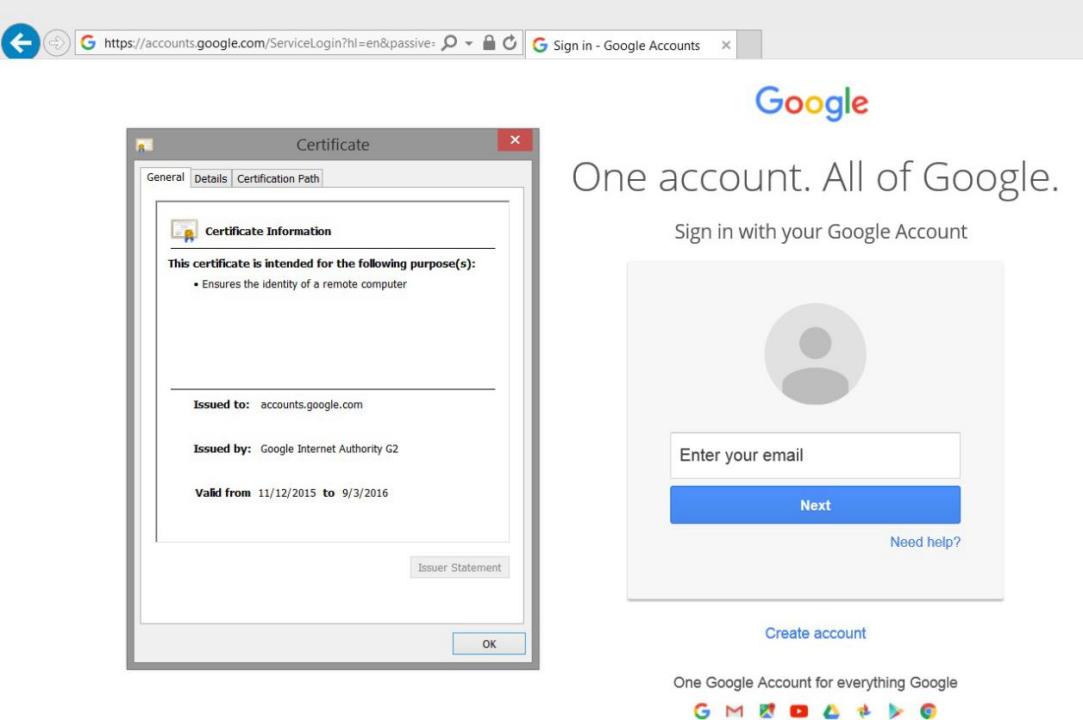Image resolution: width=1083 pixels, height=720 pixels.
Task: Click the Enter your email field
Action: [815, 455]
